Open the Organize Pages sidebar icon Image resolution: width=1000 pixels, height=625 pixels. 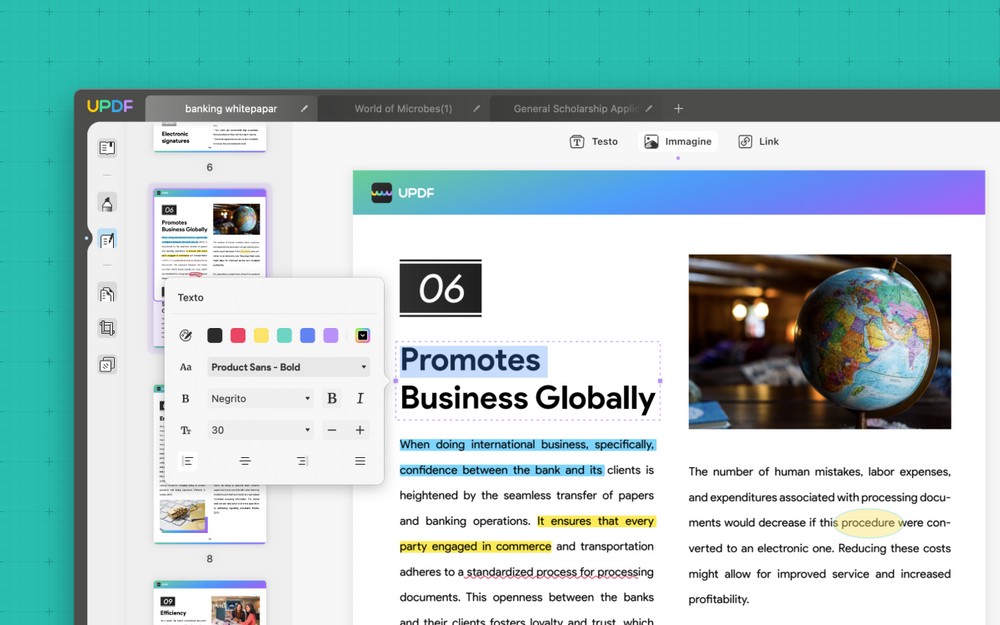click(107, 293)
